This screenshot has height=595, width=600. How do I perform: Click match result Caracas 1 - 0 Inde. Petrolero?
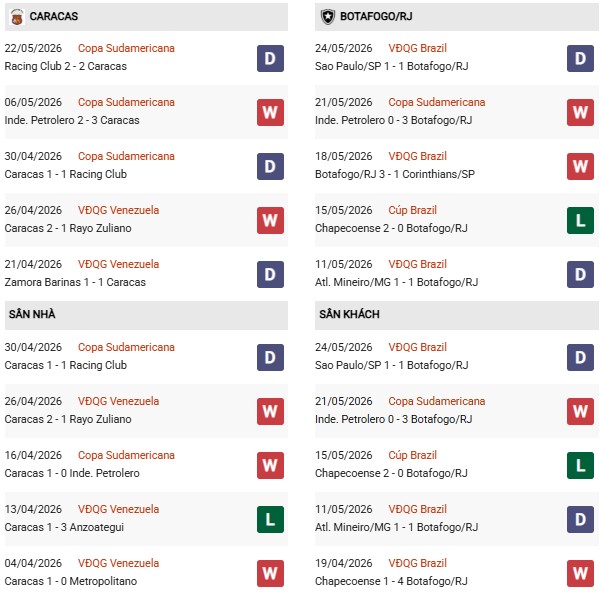(x=72, y=473)
